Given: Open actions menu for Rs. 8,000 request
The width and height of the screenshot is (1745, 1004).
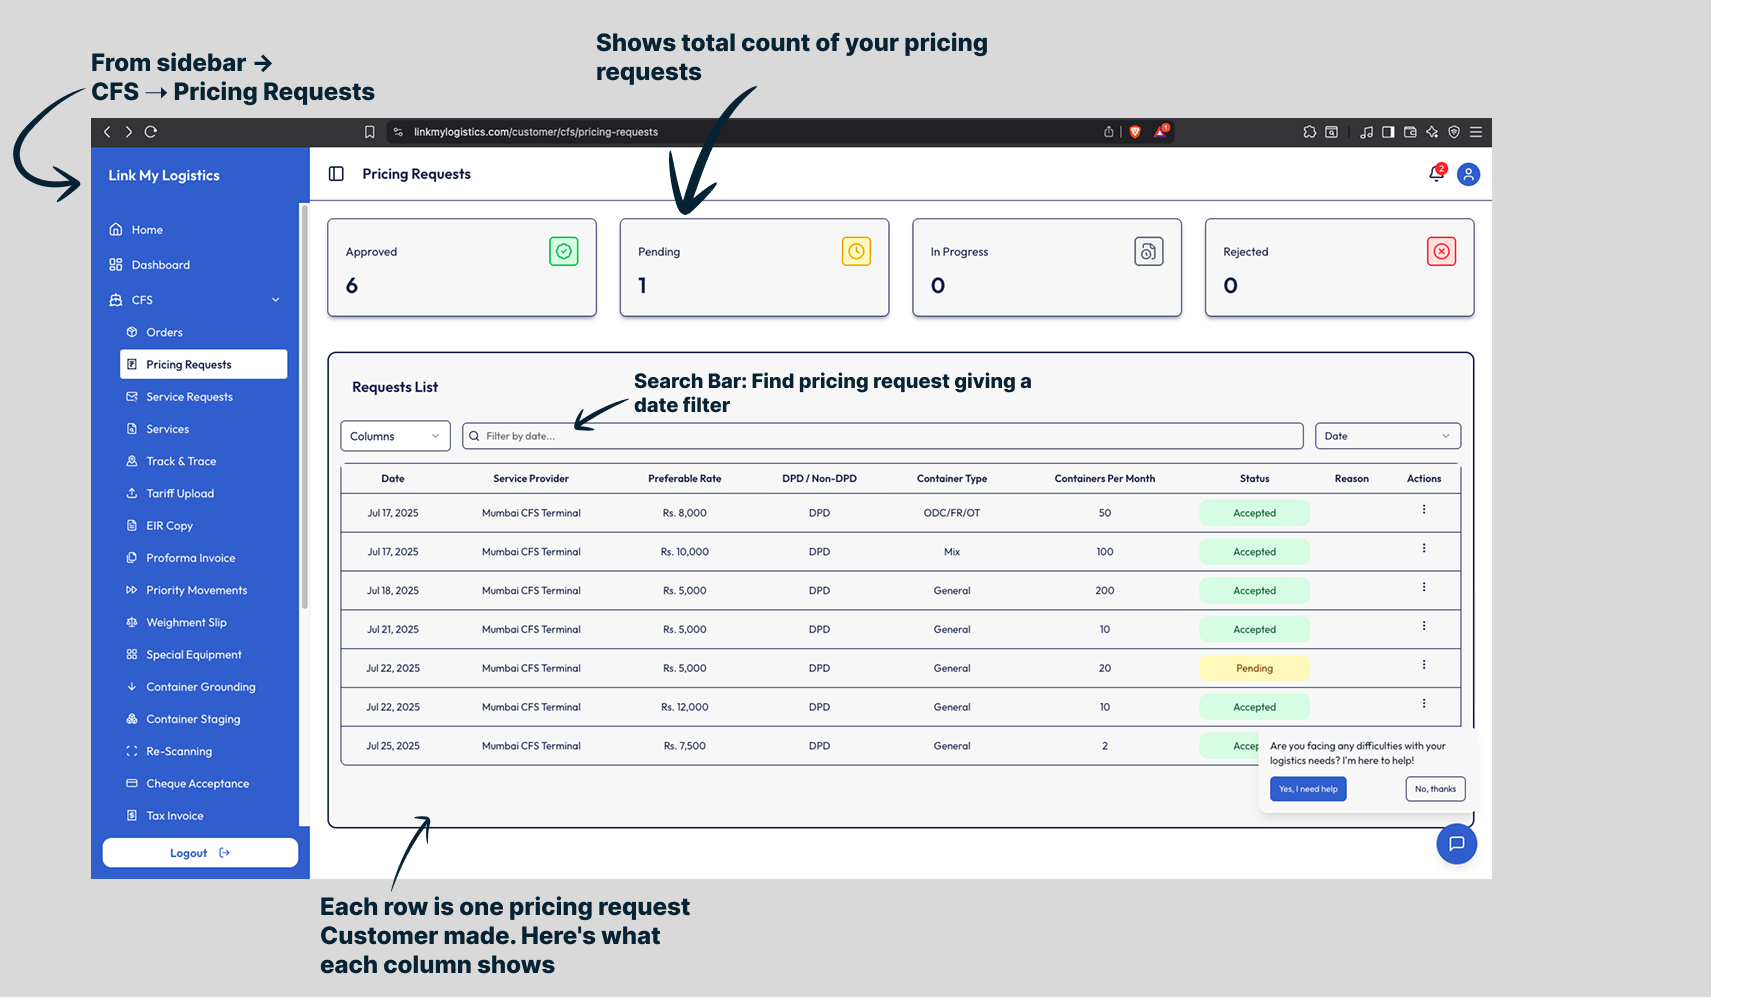Looking at the screenshot, I should coord(1424,510).
